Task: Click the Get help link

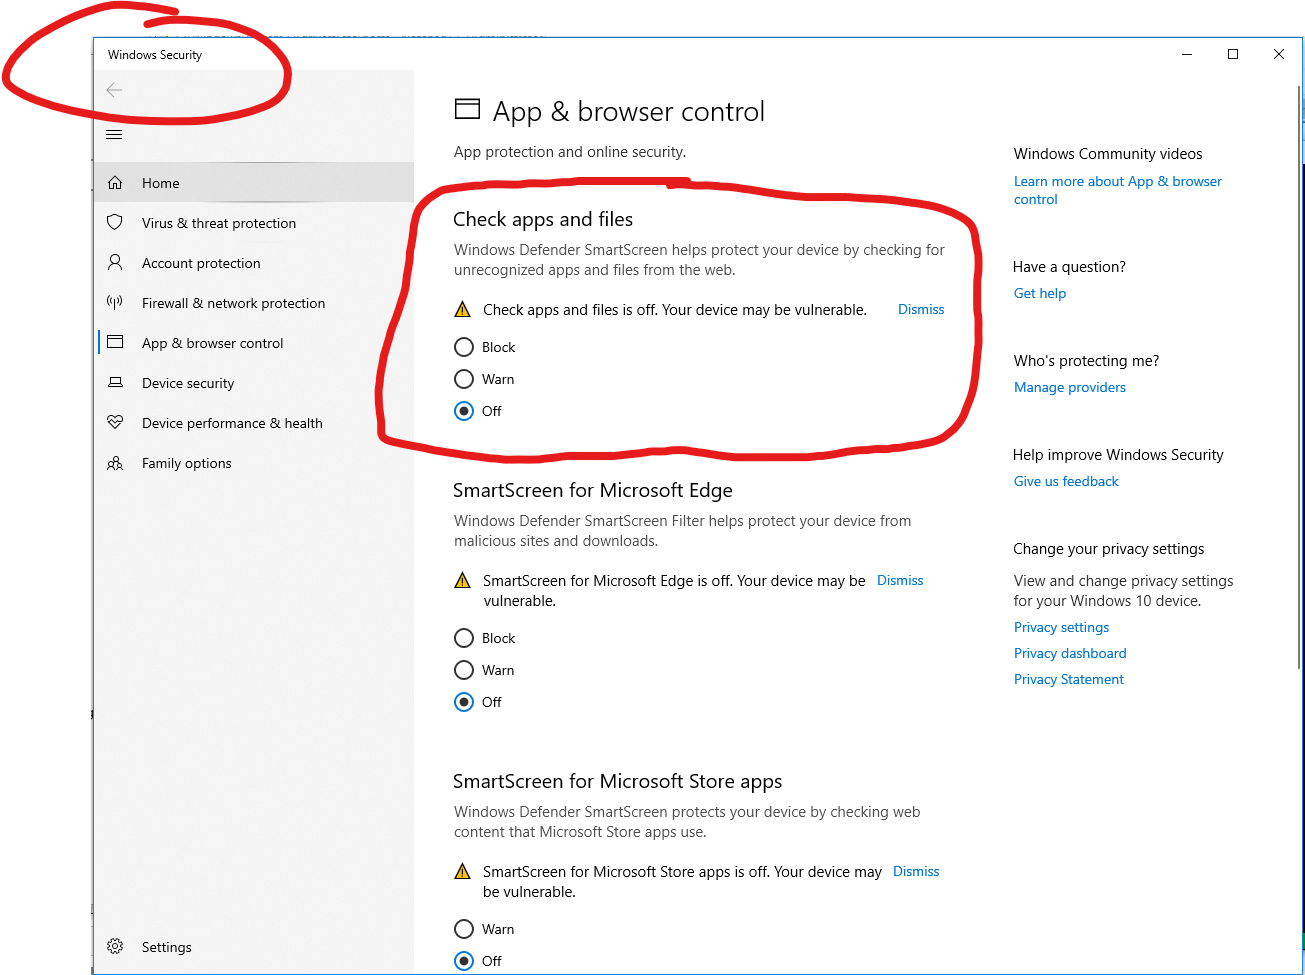Action: coord(1040,293)
